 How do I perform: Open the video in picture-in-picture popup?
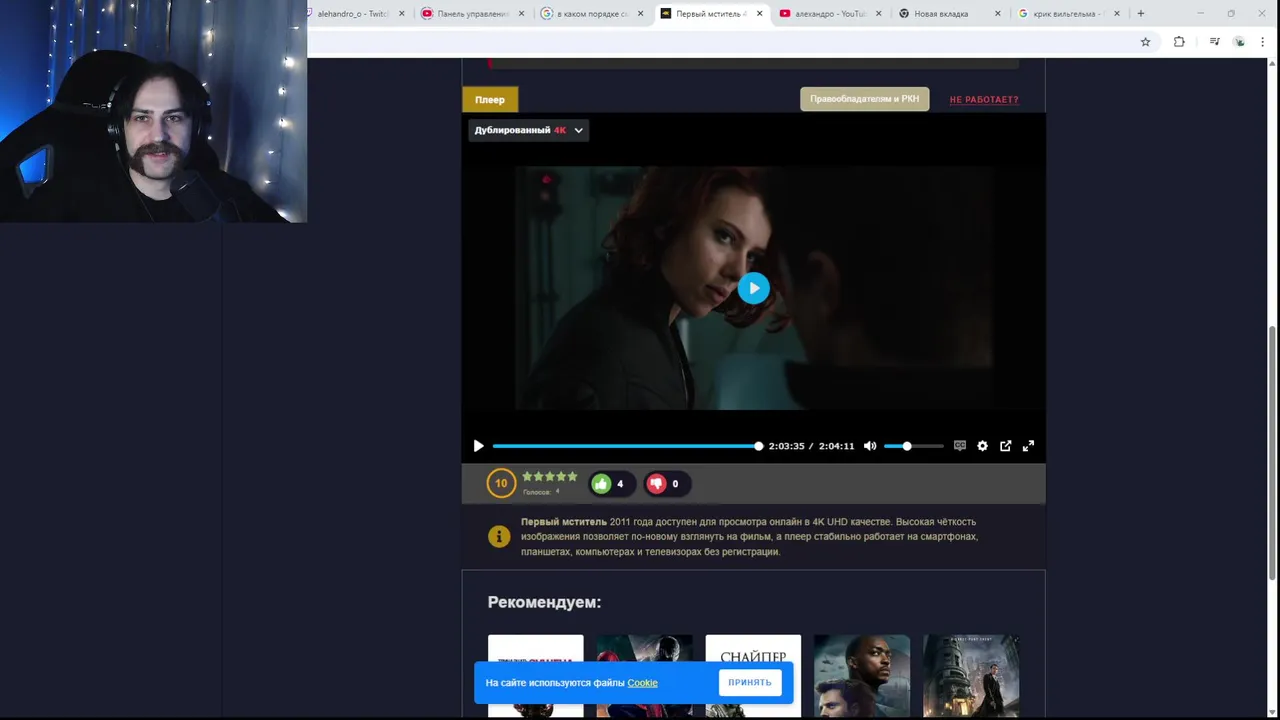[1005, 446]
